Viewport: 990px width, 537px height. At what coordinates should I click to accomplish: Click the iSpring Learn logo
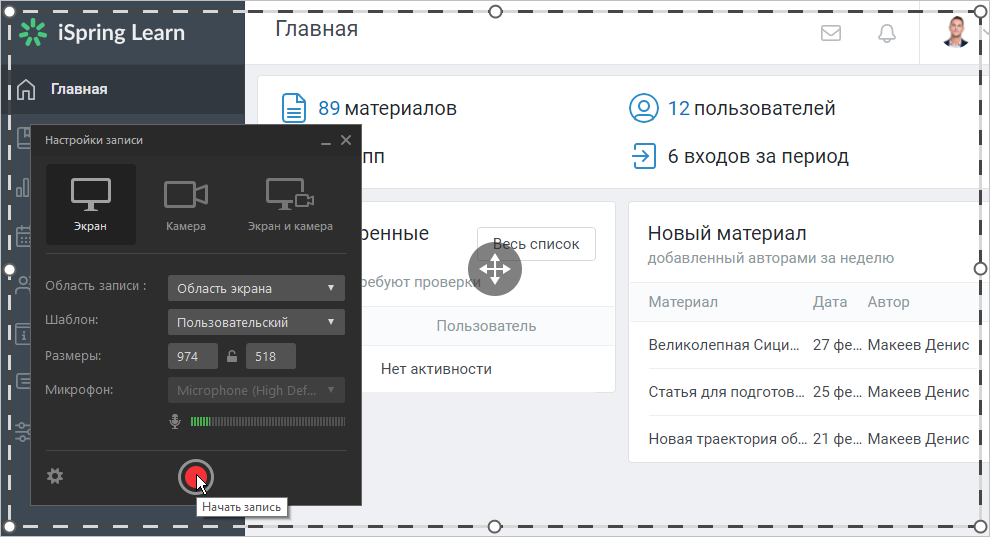[x=102, y=33]
